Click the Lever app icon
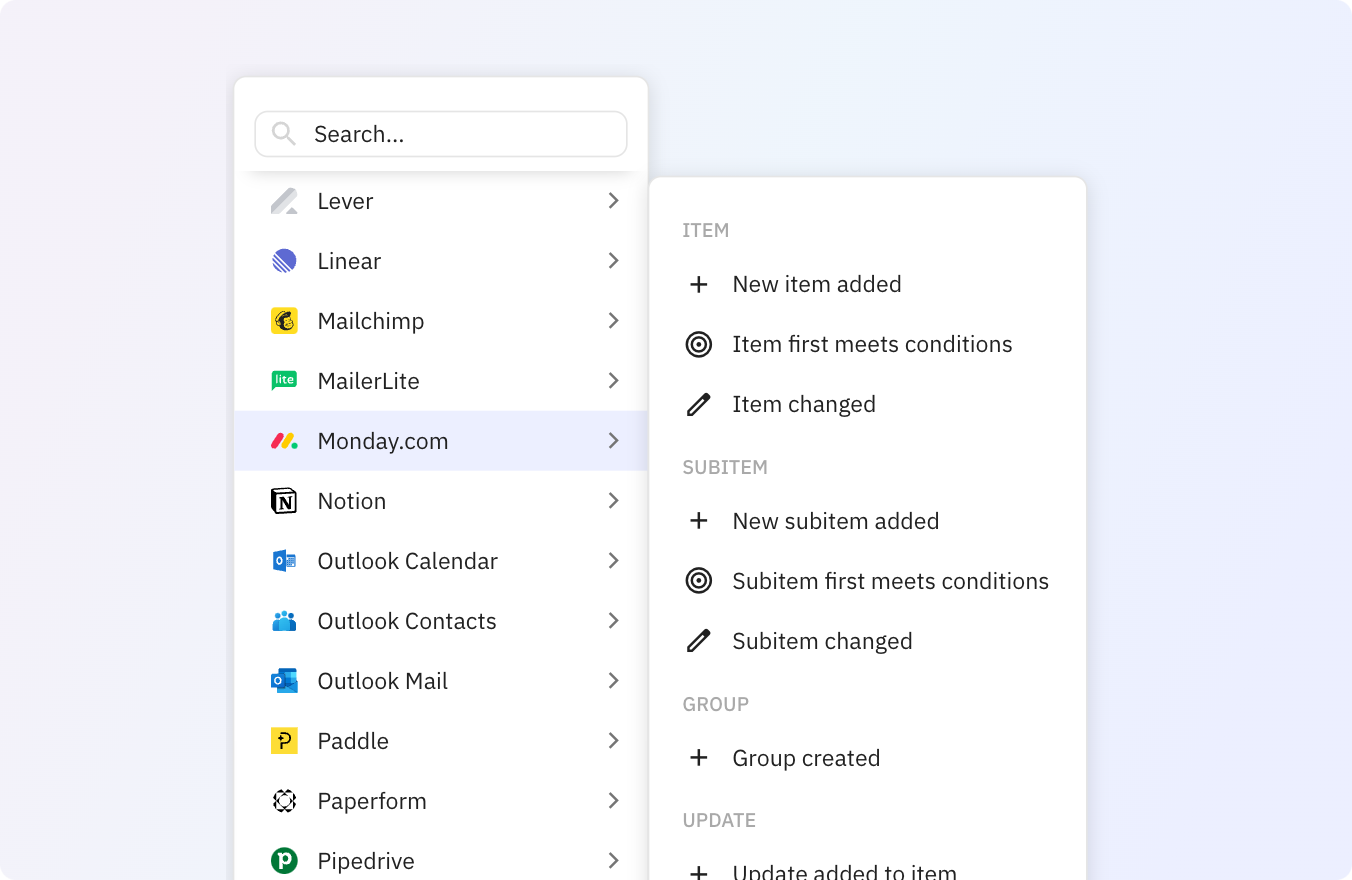The width and height of the screenshot is (1352, 880). pyautogui.click(x=284, y=201)
